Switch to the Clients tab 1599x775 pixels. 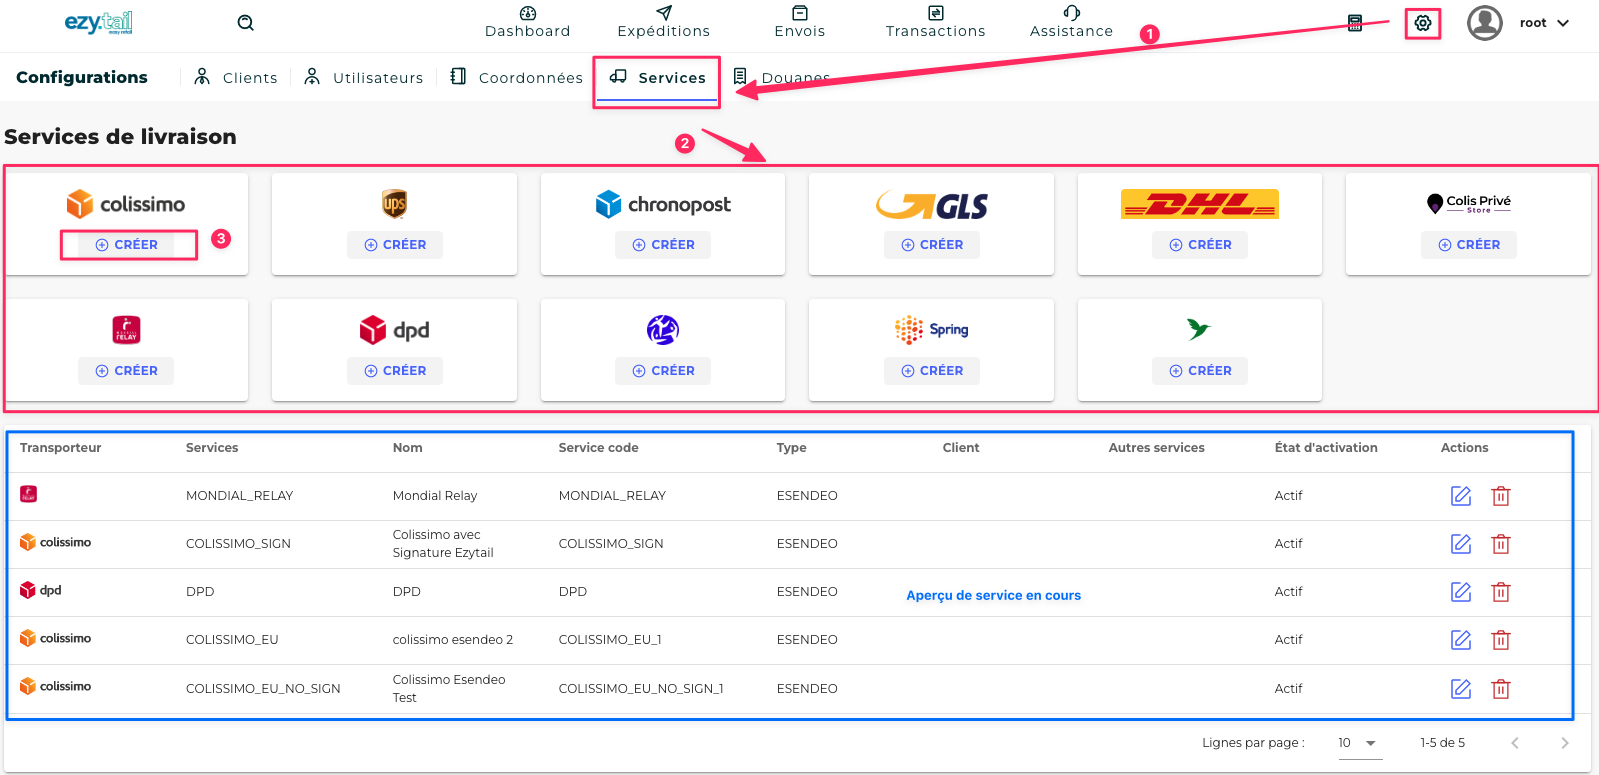[x=236, y=77]
